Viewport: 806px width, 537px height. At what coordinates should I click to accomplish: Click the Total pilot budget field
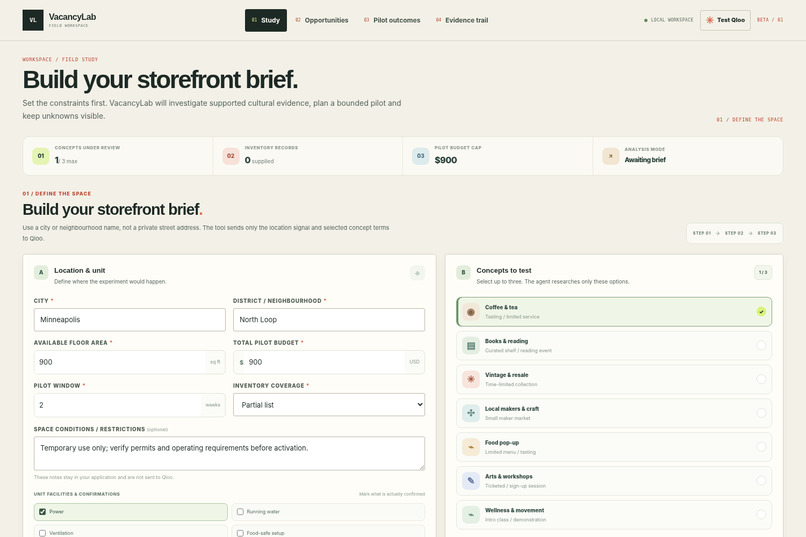329,362
